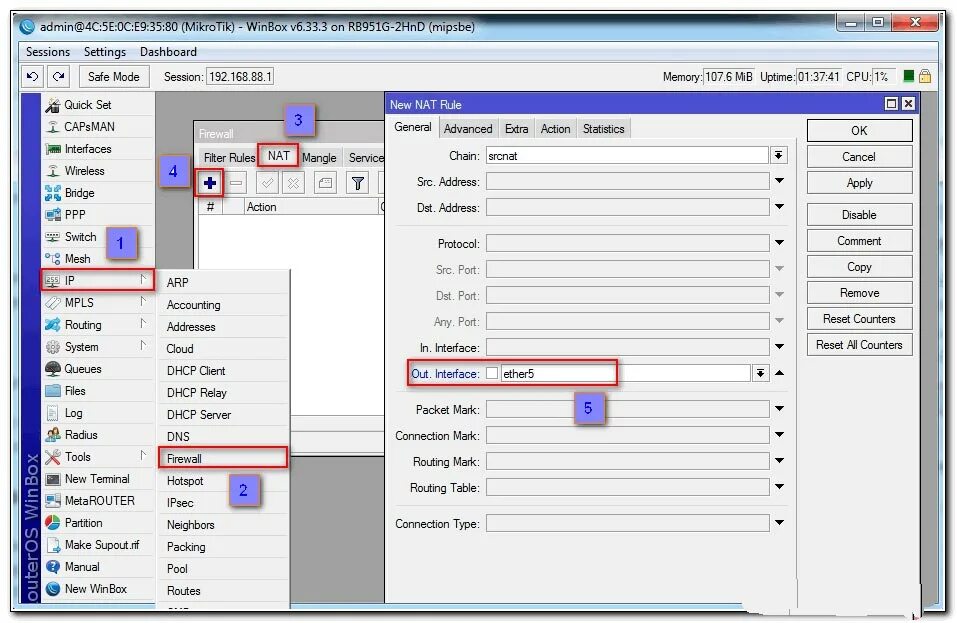957x623 pixels.
Task: Expand the Packet Mark field arrow
Action: pos(779,409)
